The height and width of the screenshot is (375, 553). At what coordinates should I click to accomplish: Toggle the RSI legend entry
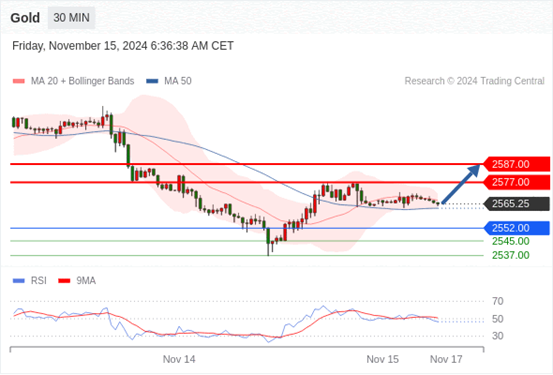coord(30,281)
